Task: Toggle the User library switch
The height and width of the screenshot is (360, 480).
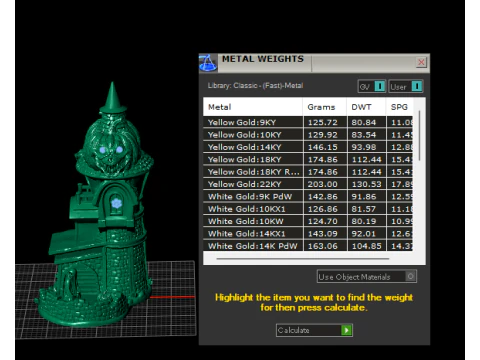Action: [x=406, y=86]
